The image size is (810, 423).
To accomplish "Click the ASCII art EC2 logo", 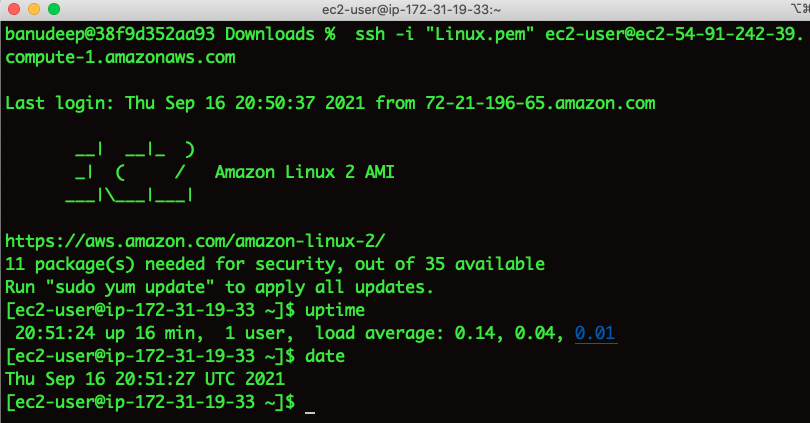I will coord(130,172).
